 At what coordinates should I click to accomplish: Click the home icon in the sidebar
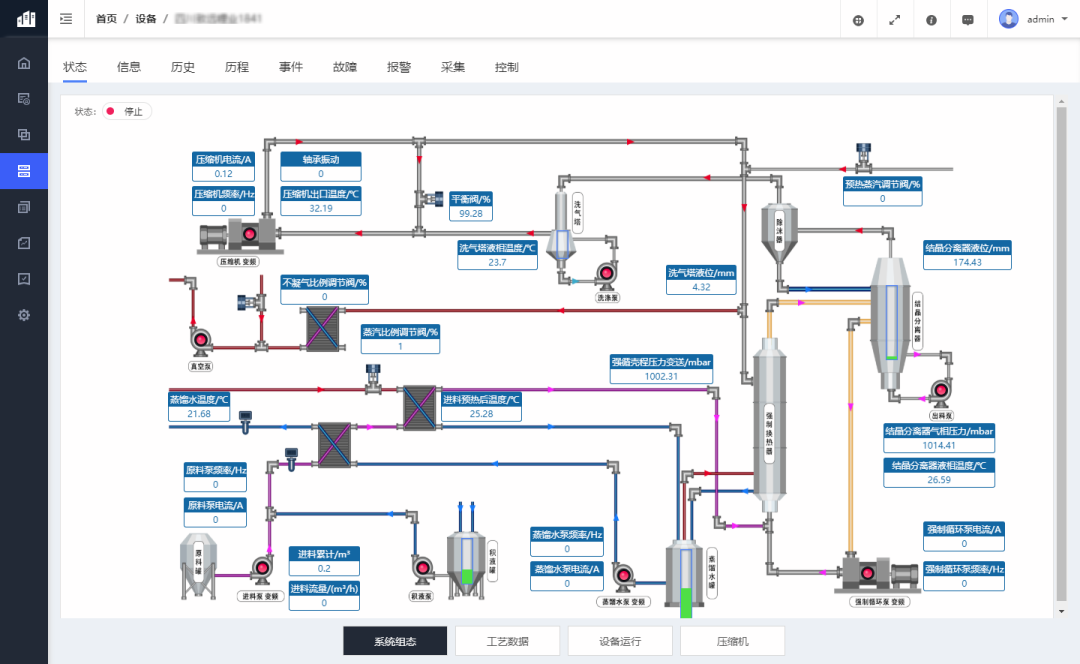pos(24,63)
